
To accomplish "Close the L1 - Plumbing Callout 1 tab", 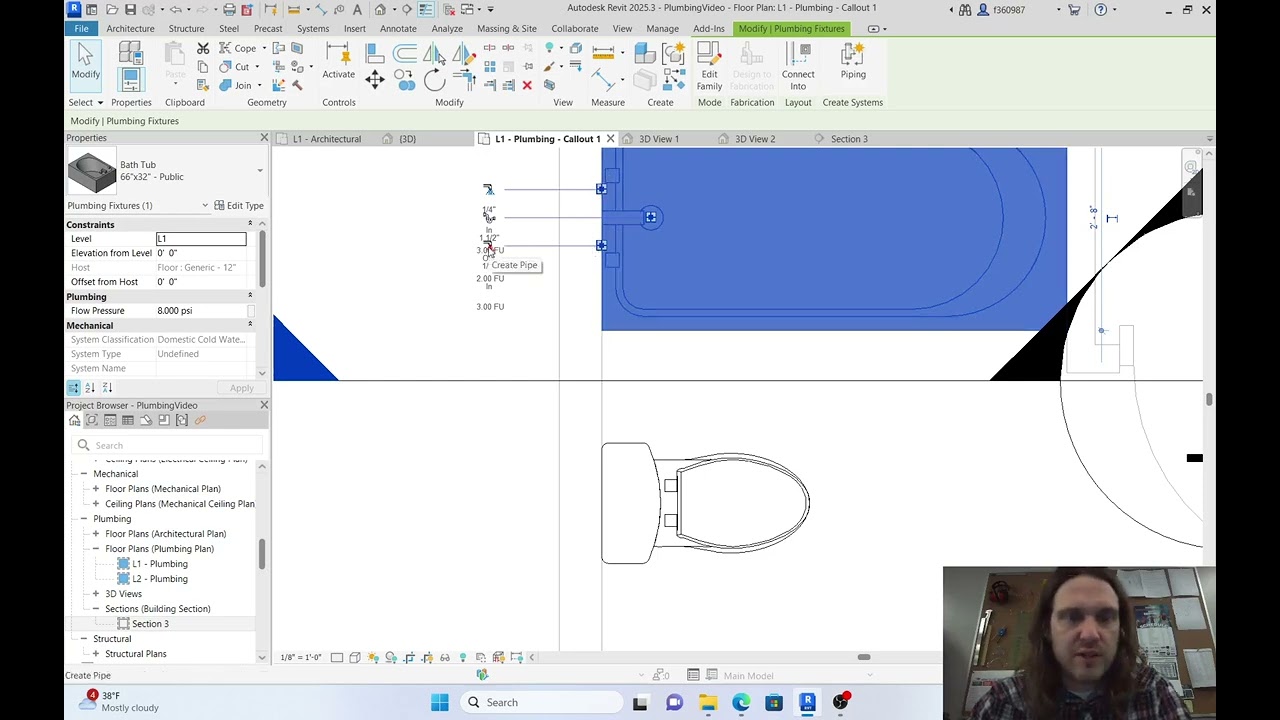I will pos(610,139).
